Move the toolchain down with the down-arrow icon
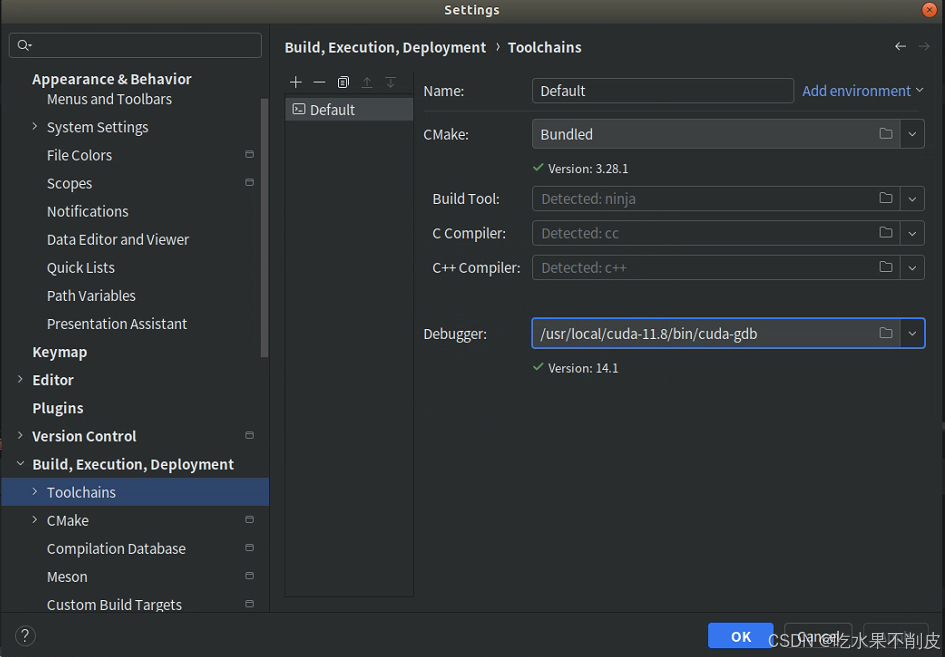 point(391,81)
